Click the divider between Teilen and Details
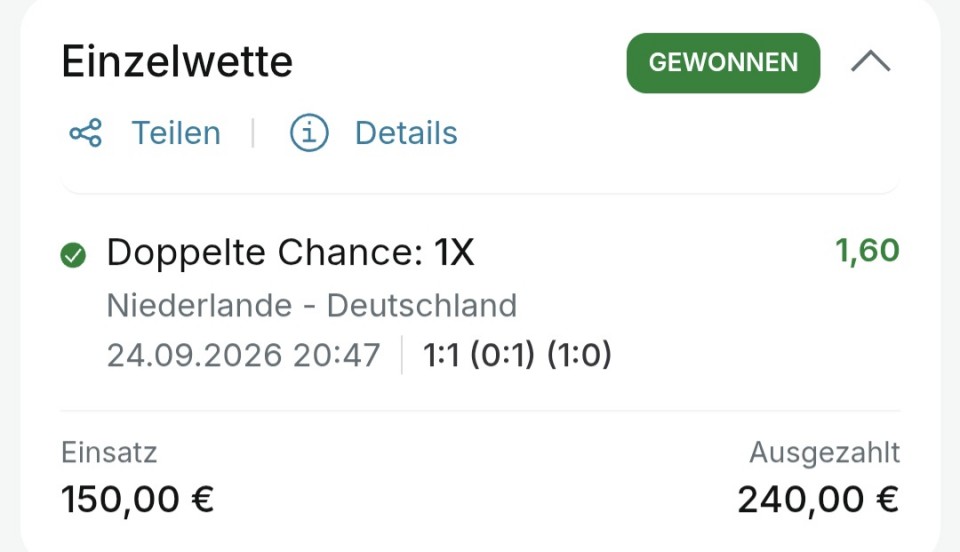This screenshot has height=552, width=960. (x=253, y=133)
